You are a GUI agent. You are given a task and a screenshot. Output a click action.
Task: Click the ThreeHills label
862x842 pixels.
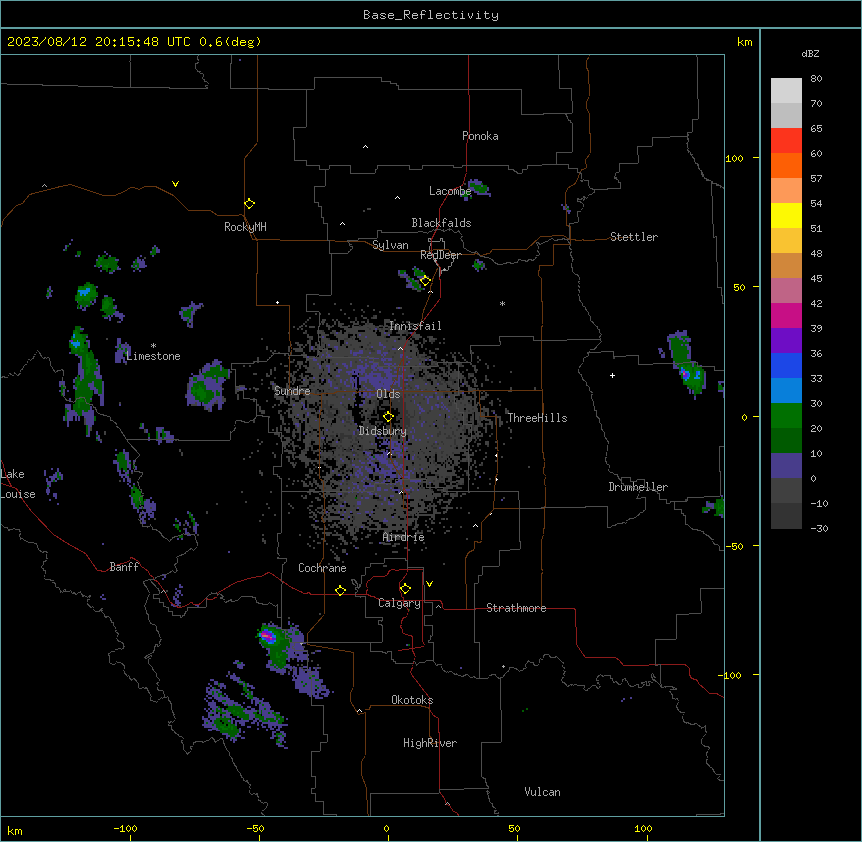point(537,418)
